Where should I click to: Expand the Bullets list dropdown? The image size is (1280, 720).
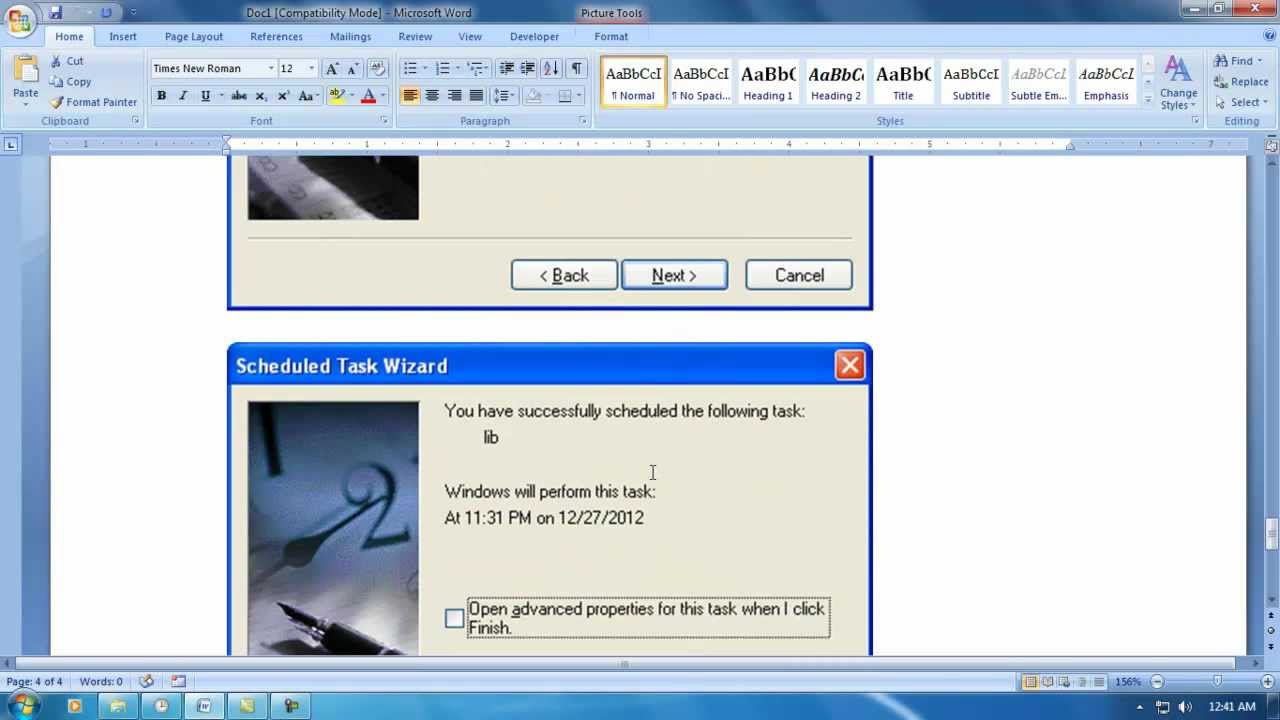(x=425, y=68)
